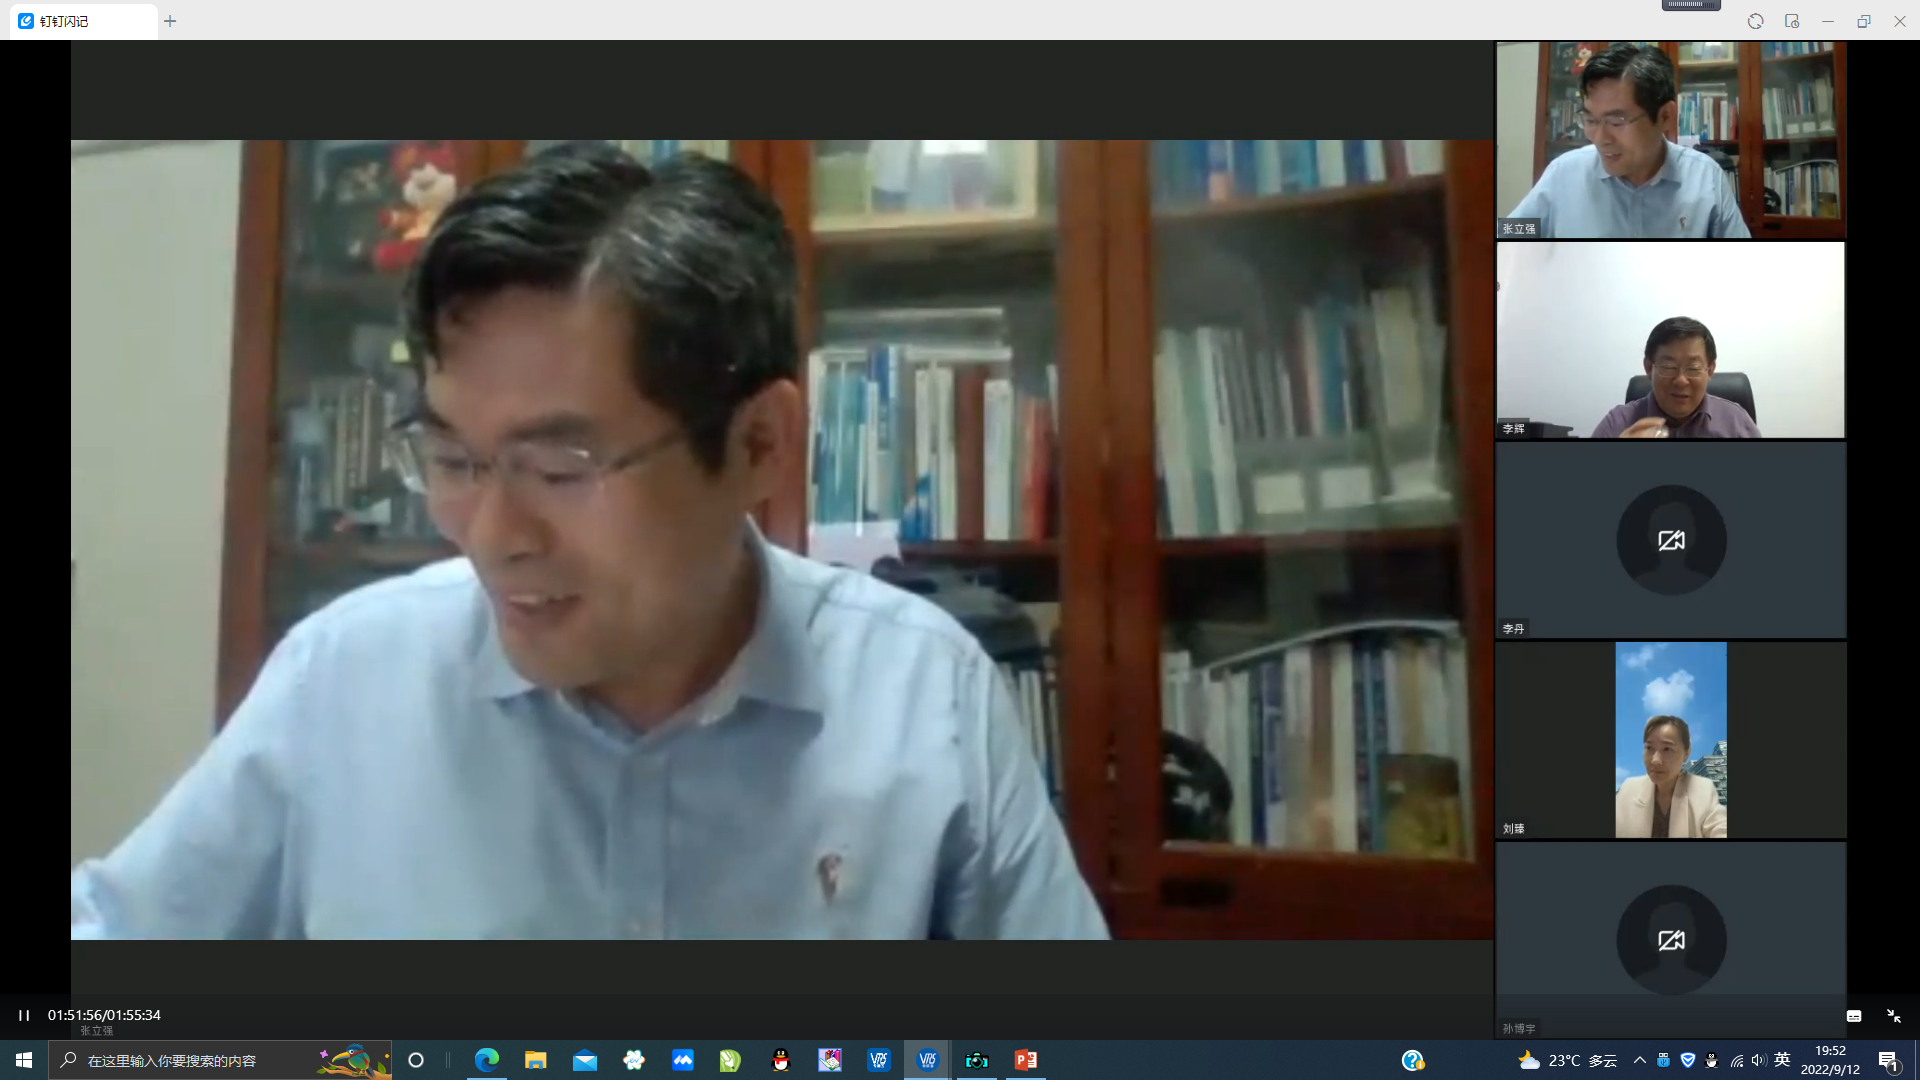Toggle the subtitles icon
Screen dimensions: 1920x1080
(1854, 1016)
